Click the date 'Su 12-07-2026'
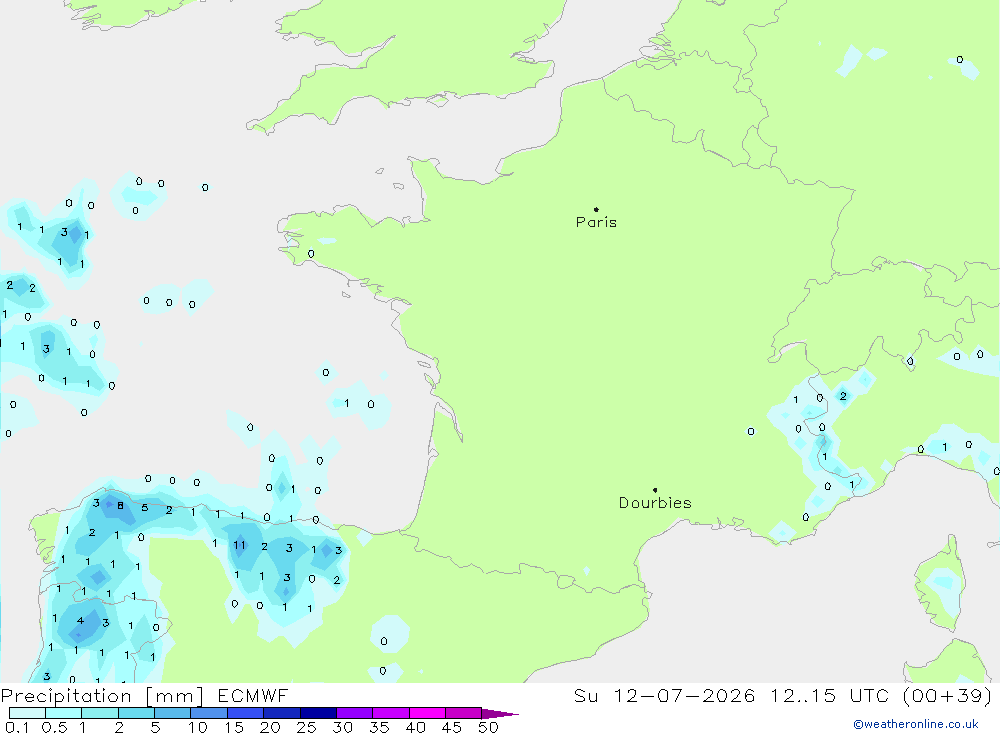 point(664,695)
